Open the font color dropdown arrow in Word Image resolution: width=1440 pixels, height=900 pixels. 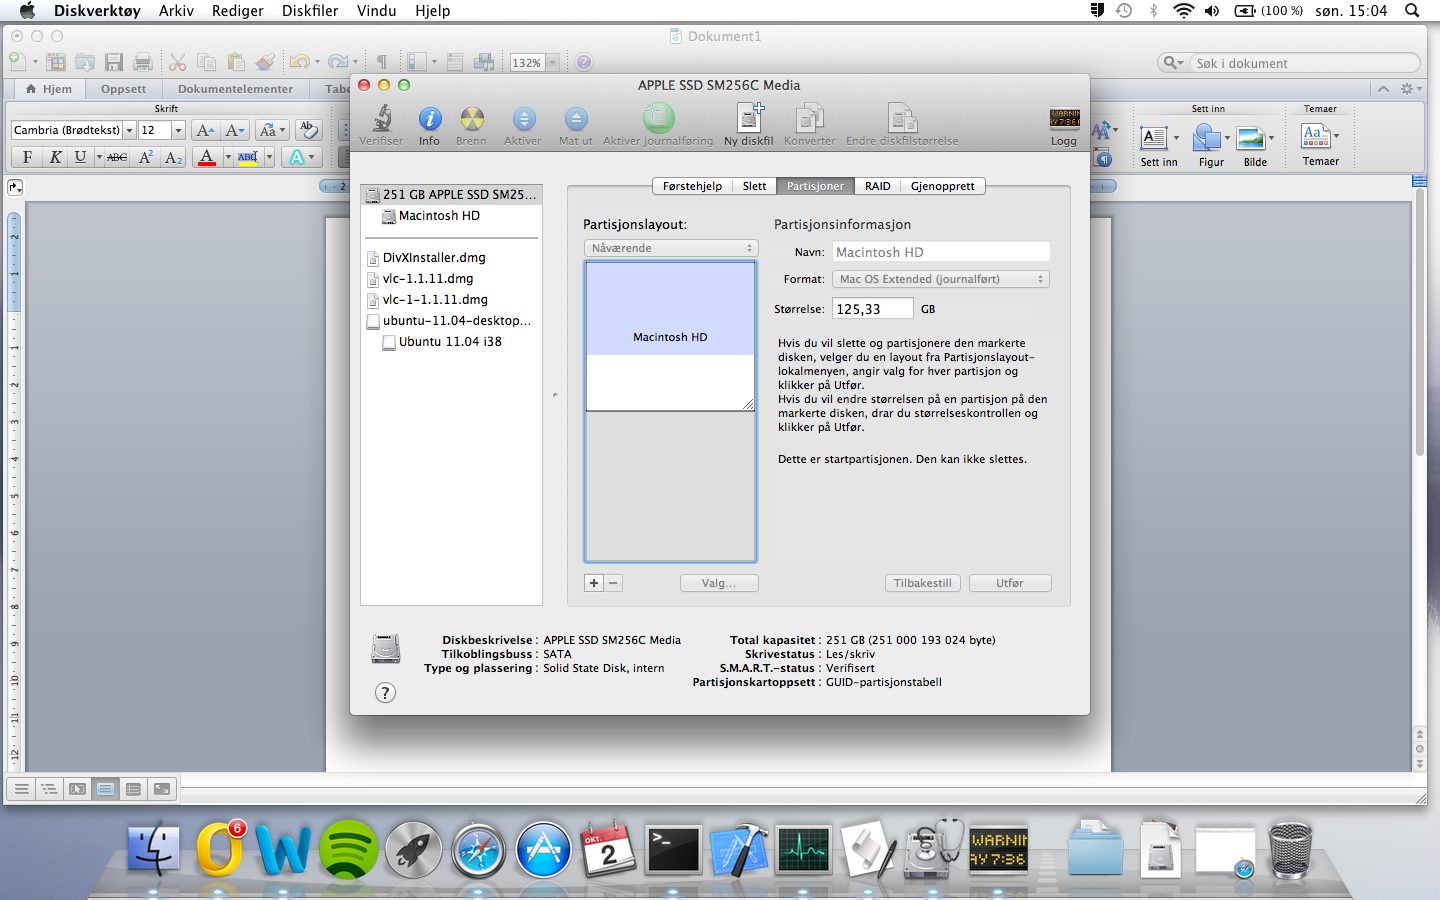click(228, 157)
